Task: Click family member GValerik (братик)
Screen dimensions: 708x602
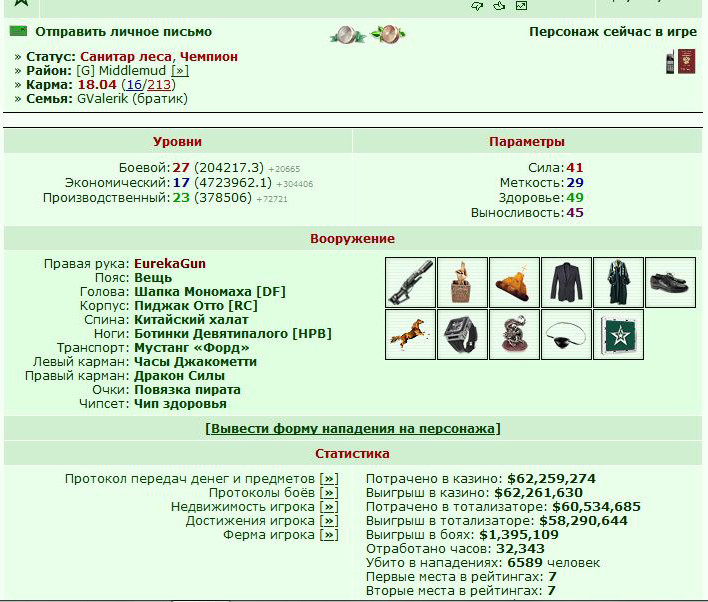Action: (132, 98)
